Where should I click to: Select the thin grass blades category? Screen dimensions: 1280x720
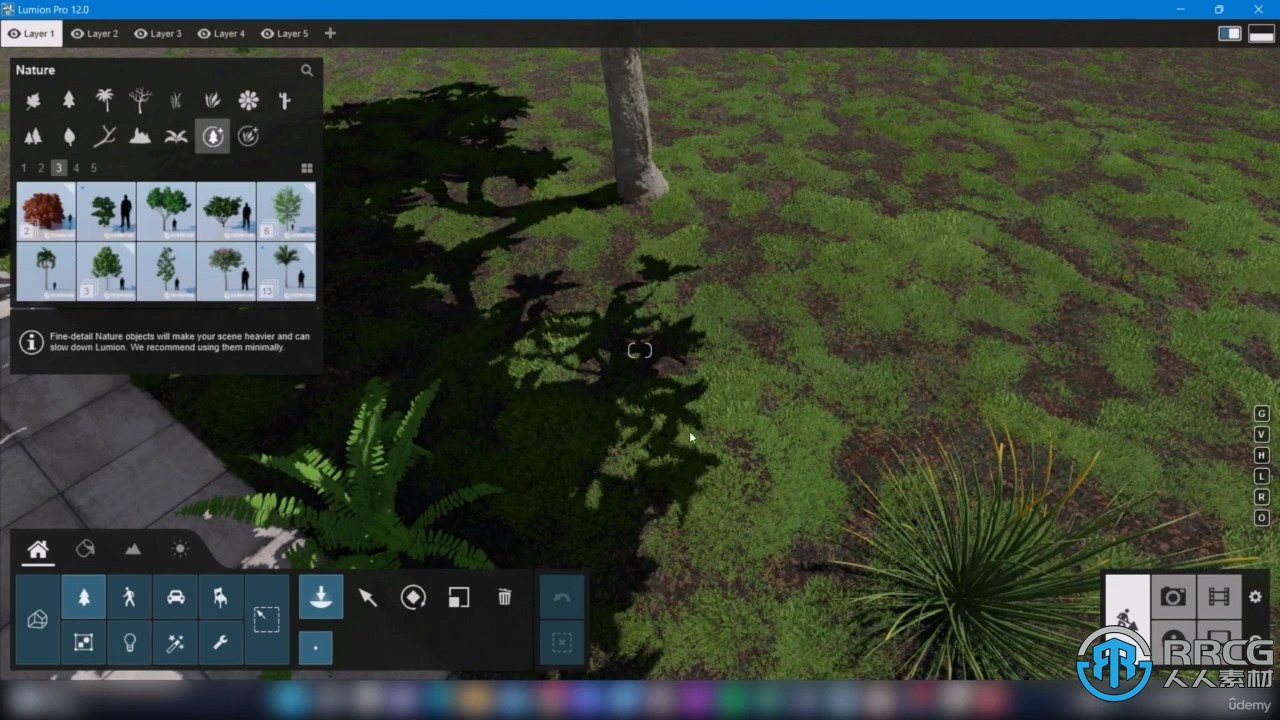tap(176, 100)
